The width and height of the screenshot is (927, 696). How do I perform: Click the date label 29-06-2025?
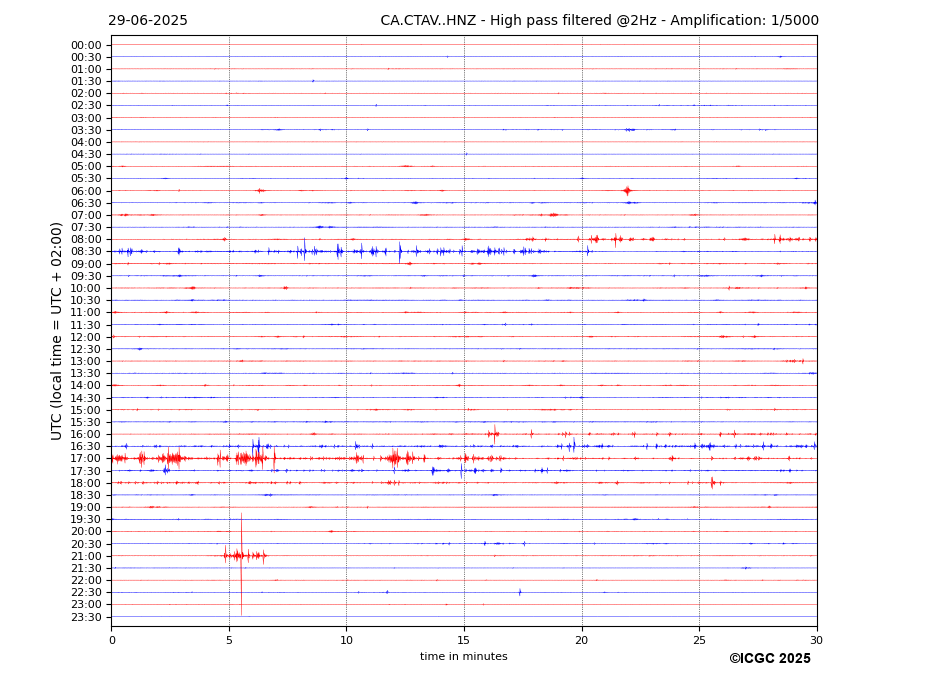tap(148, 21)
